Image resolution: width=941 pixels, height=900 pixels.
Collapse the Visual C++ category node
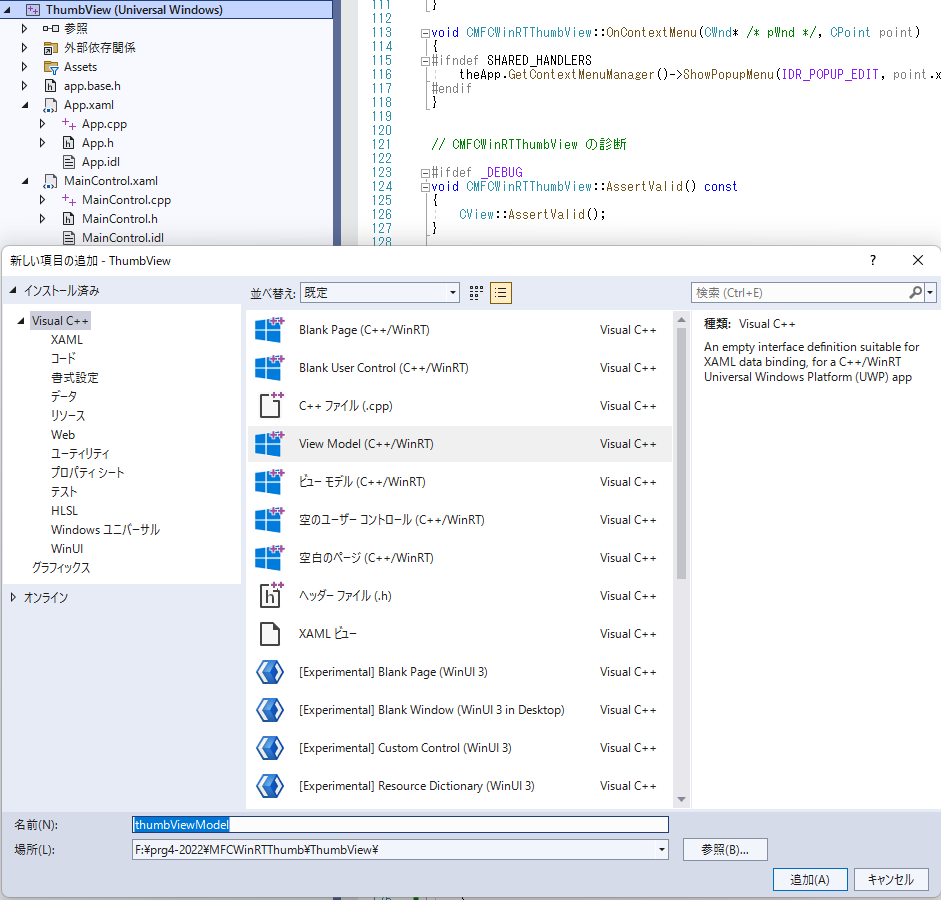pyautogui.click(x=21, y=320)
